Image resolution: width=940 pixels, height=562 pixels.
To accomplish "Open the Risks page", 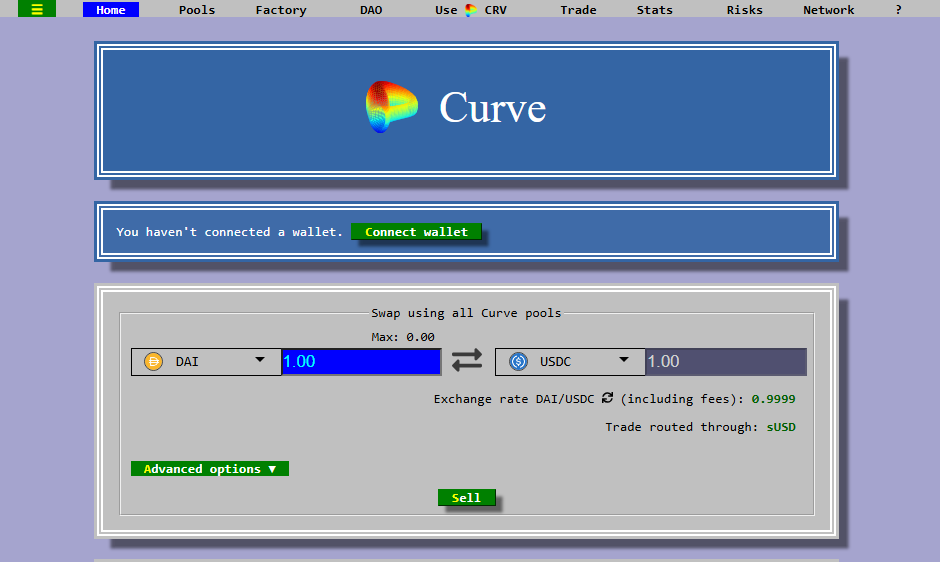I will pos(745,10).
